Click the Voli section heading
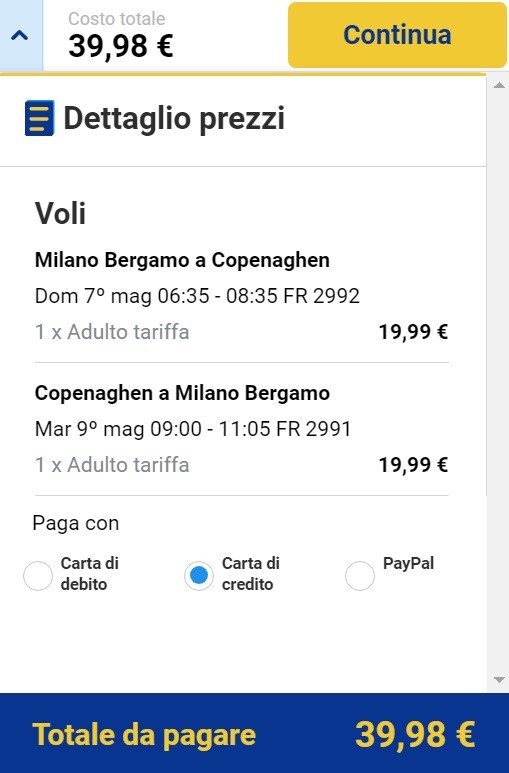This screenshot has width=509, height=773. point(60,213)
